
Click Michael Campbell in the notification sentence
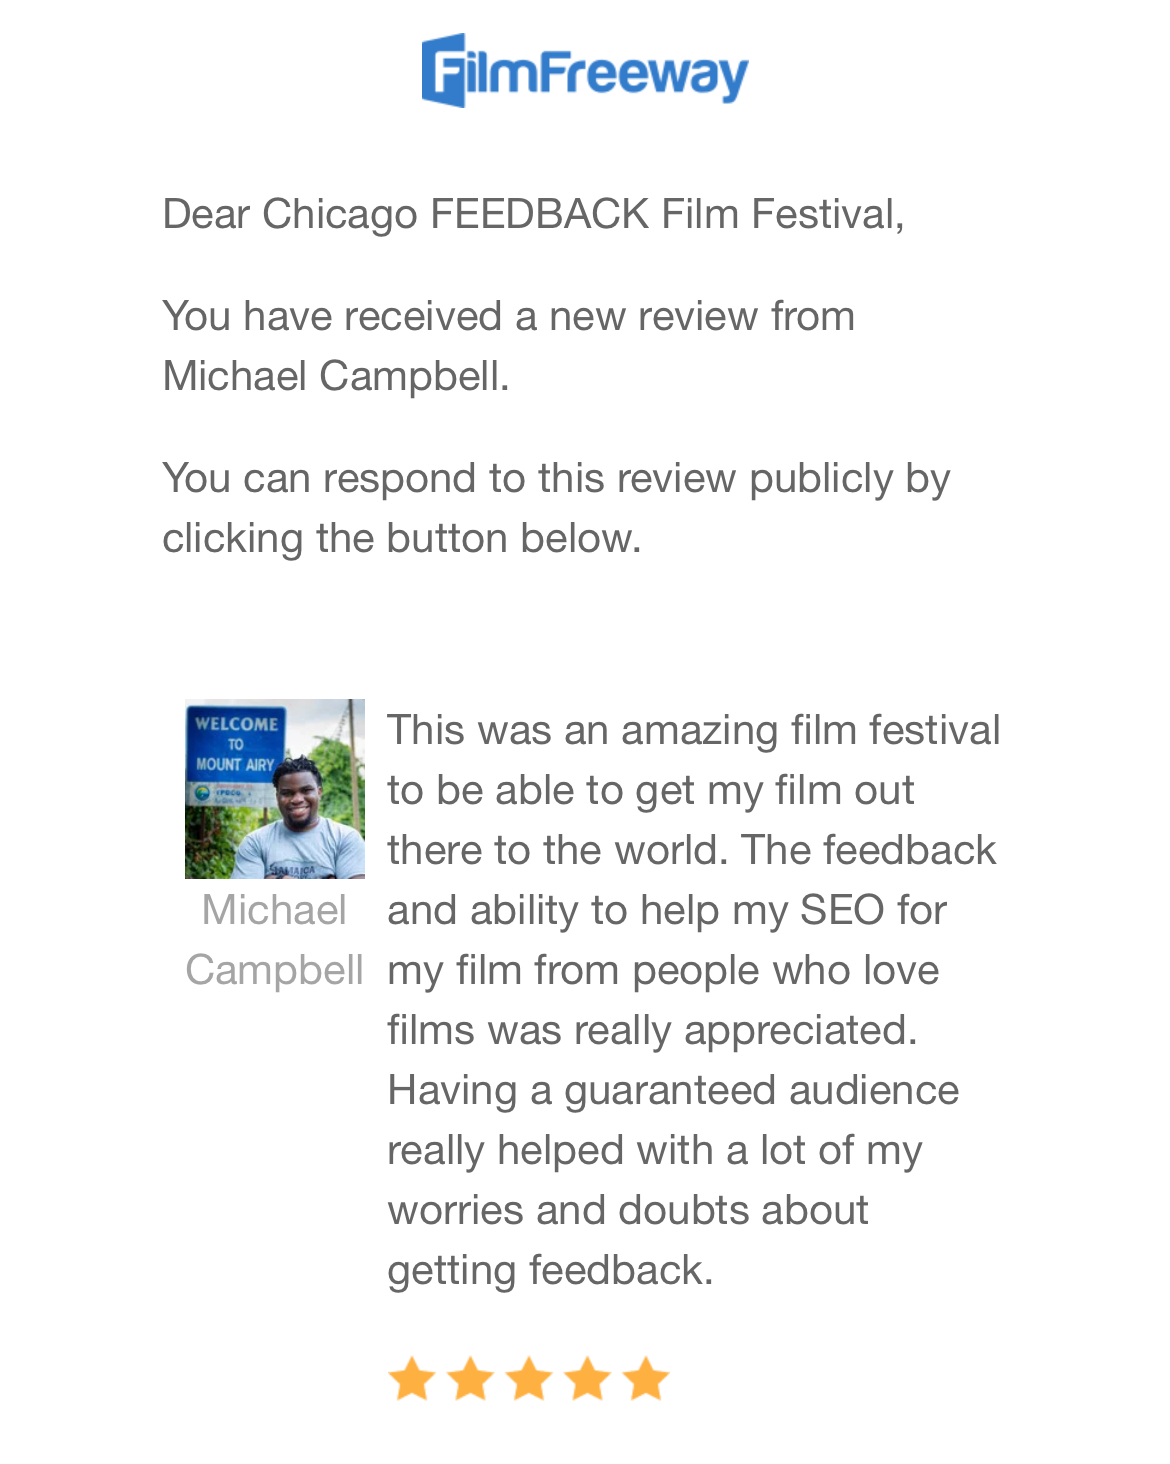[x=335, y=377]
